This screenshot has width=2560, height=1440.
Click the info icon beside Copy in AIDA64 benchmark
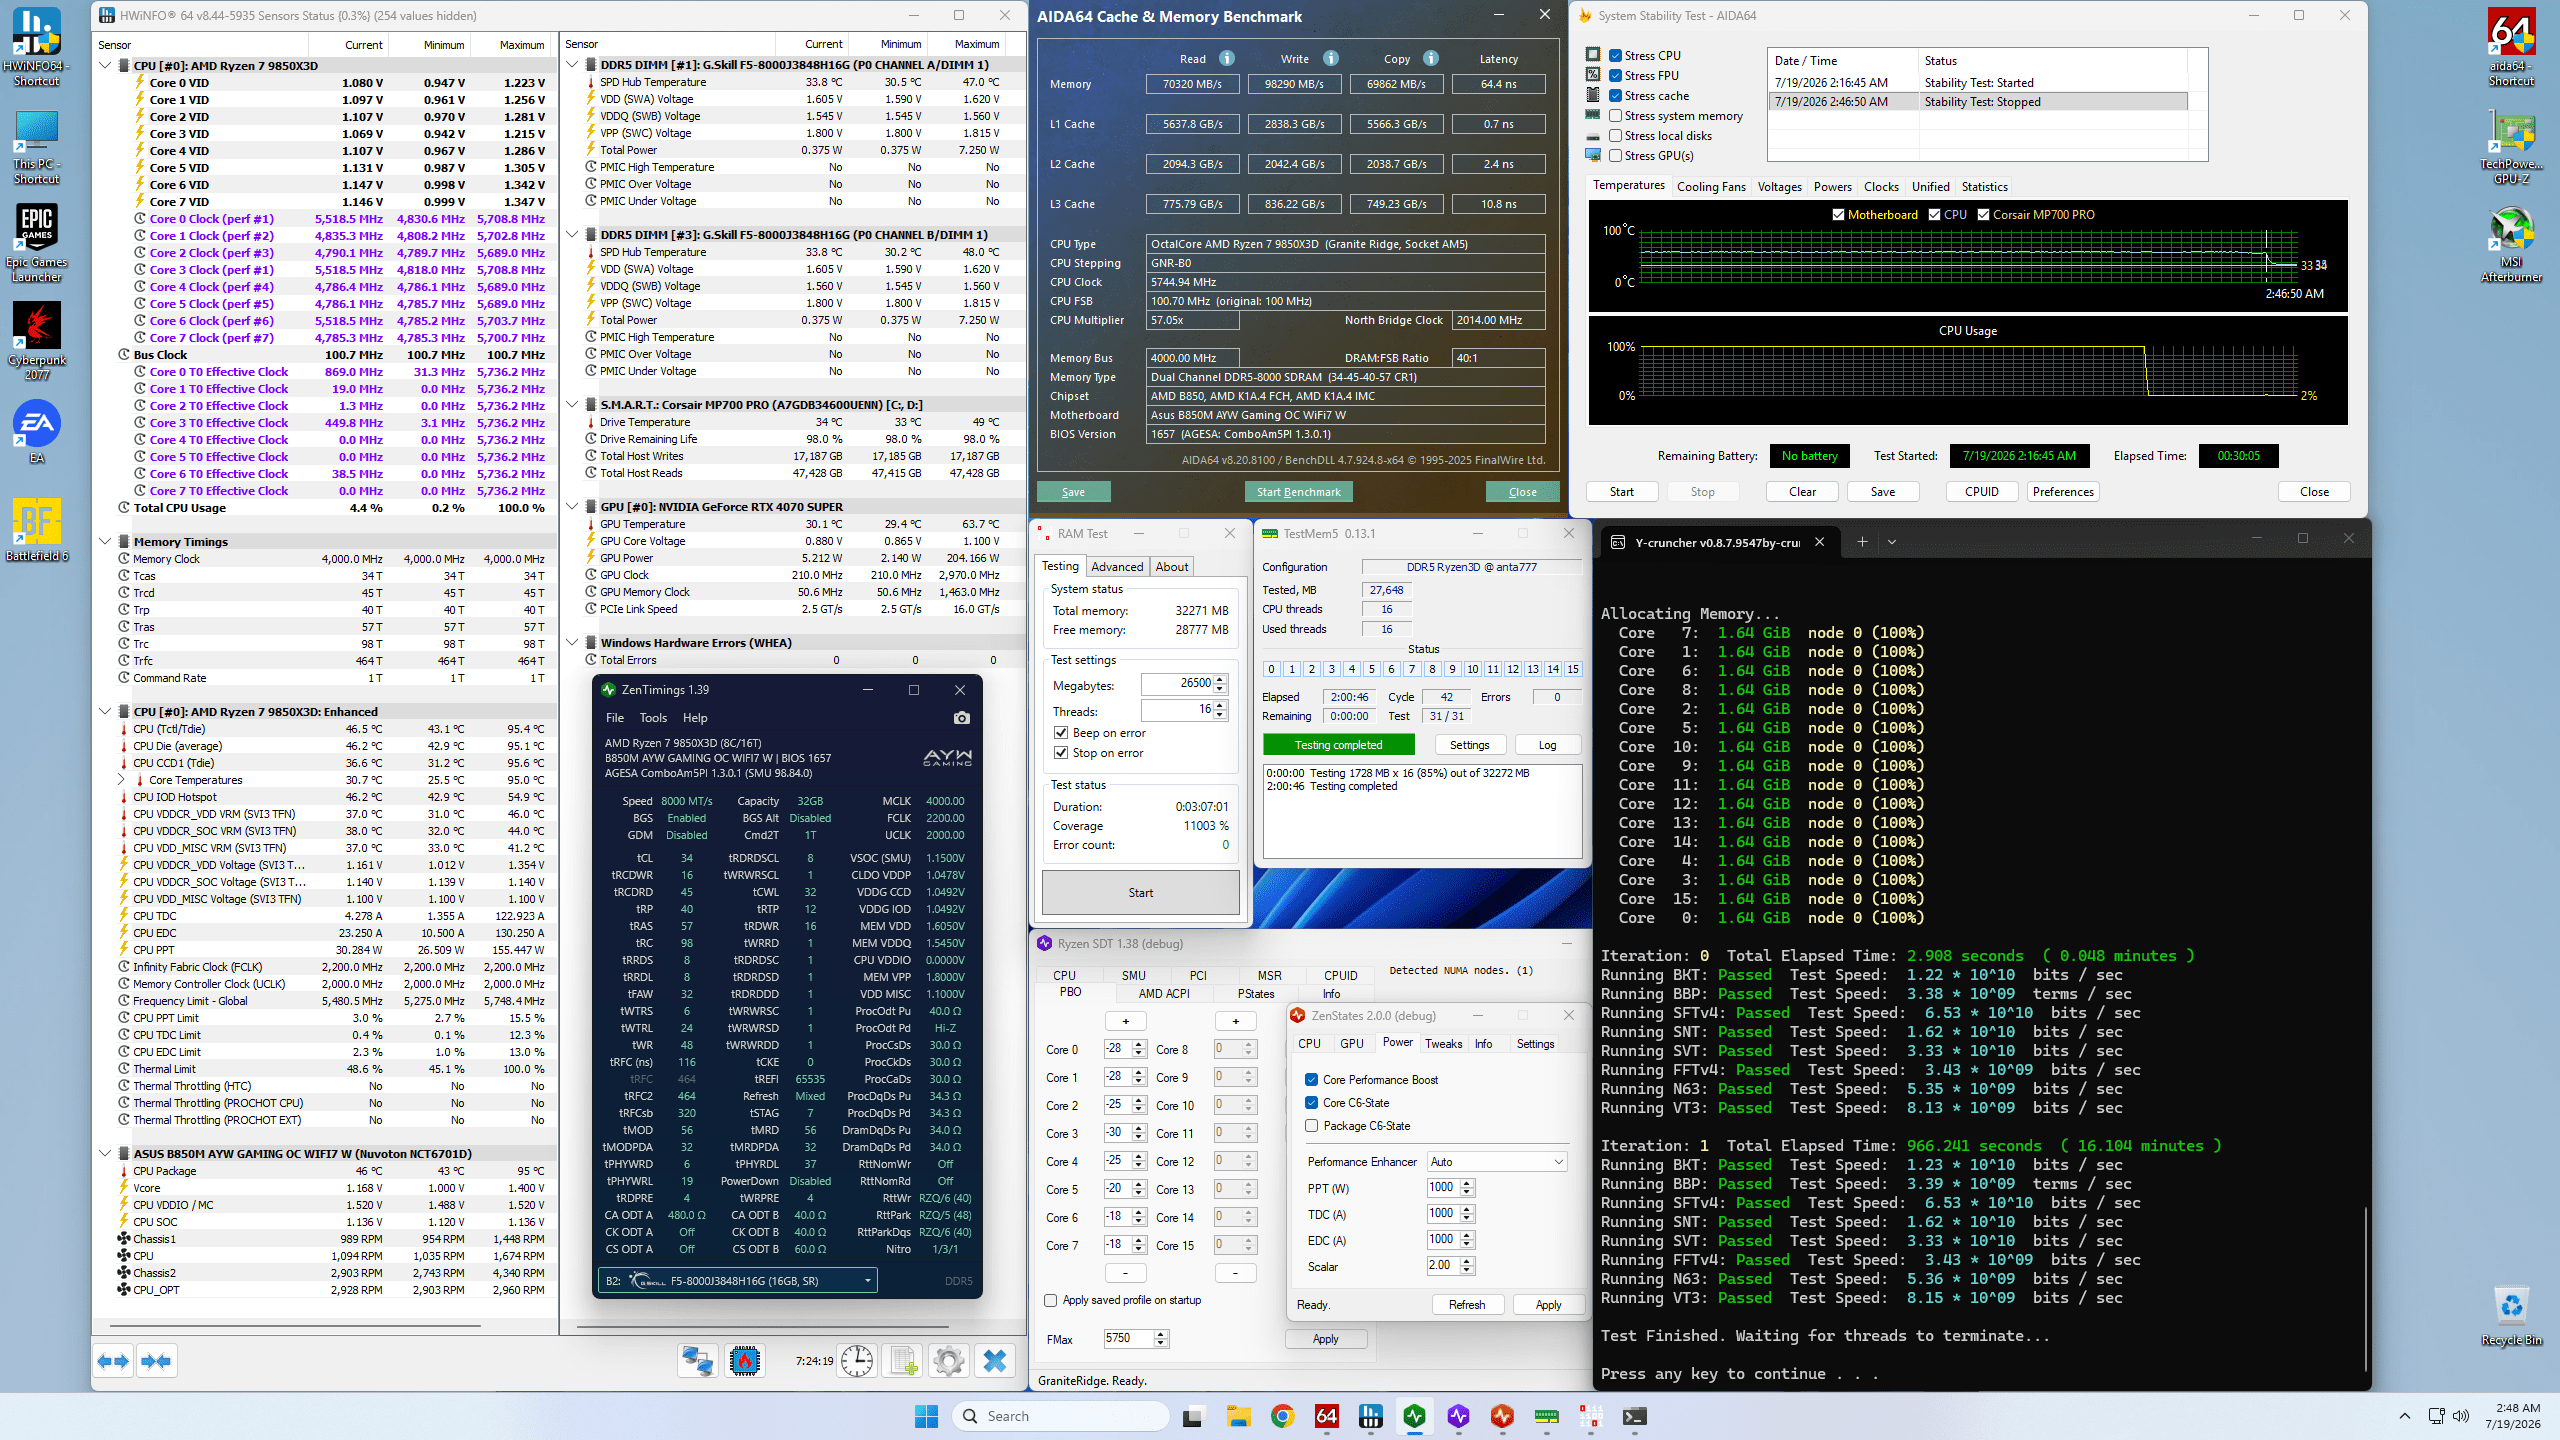(1431, 58)
